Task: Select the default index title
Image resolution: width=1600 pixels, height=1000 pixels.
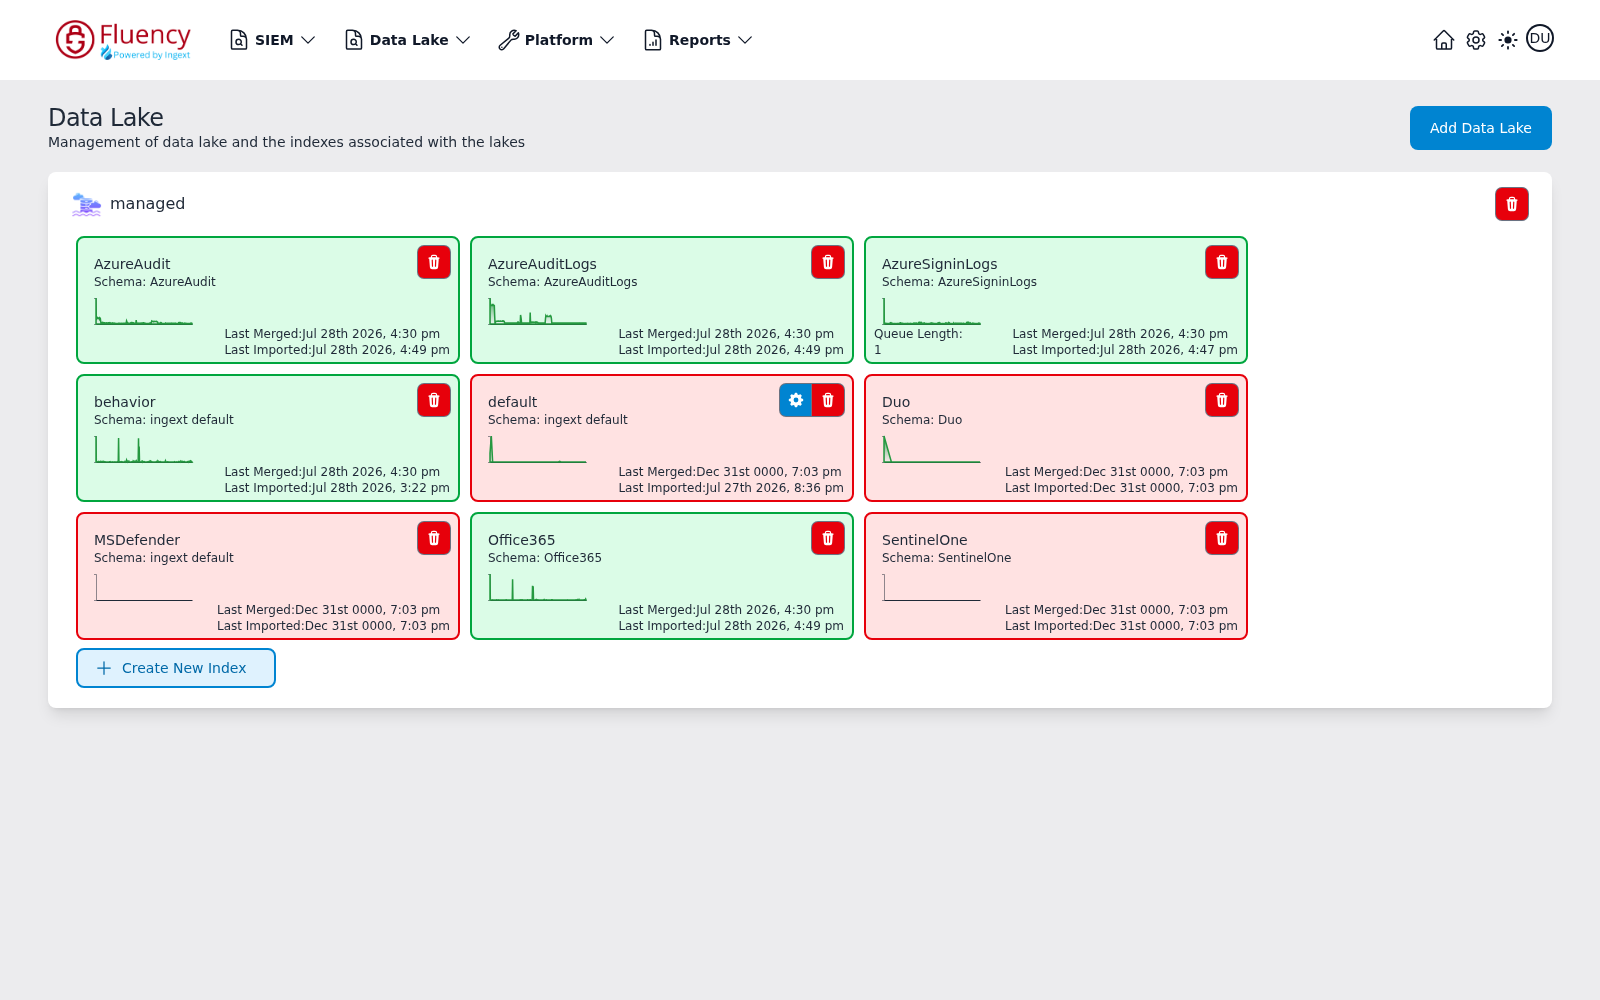Action: (x=513, y=402)
